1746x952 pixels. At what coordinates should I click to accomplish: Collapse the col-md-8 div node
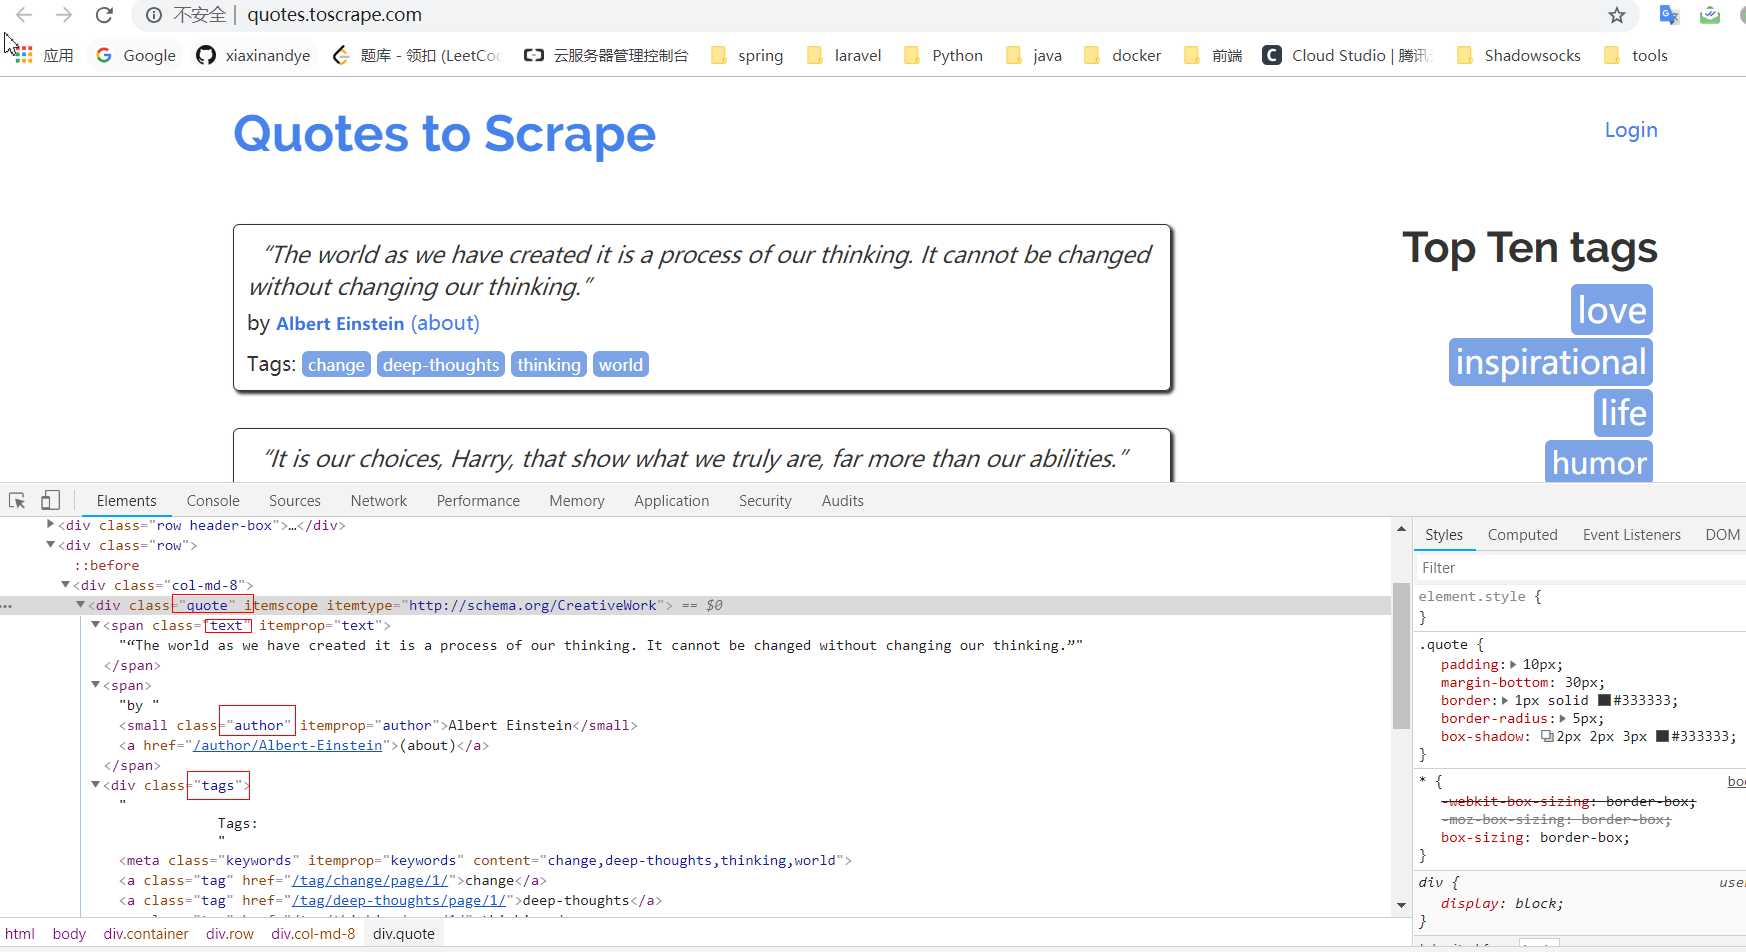tap(66, 585)
